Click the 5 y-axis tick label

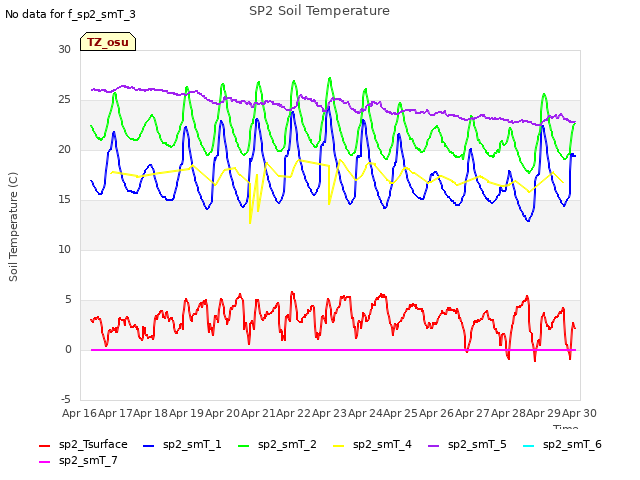tap(68, 300)
